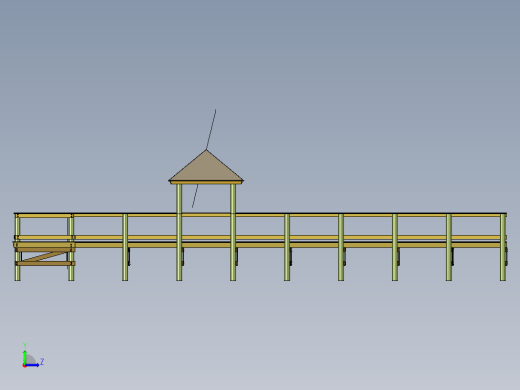Select the long middle rail
The width and height of the screenshot is (520, 390).
(260, 238)
